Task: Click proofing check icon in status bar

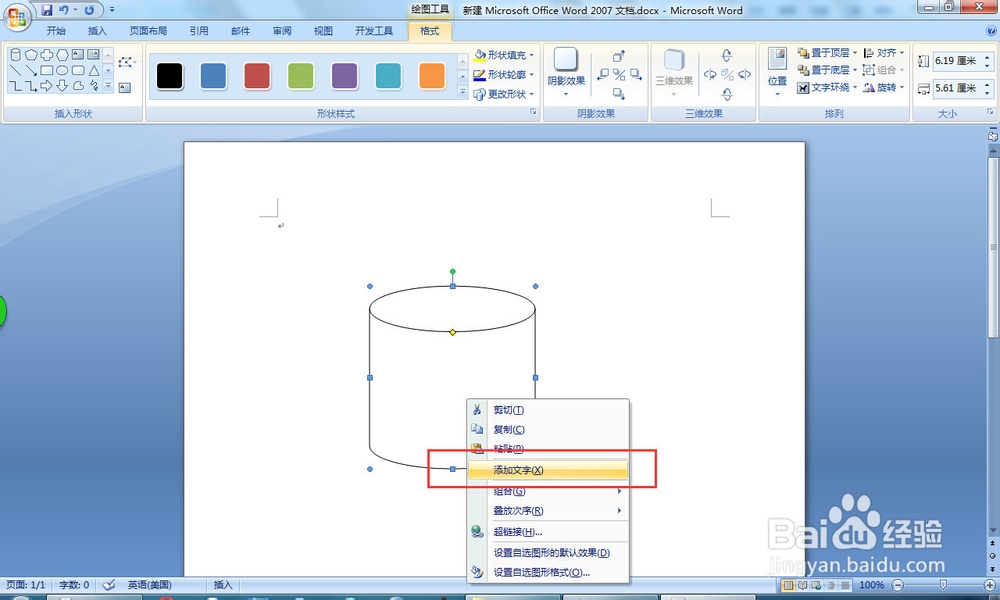Action: click(109, 585)
